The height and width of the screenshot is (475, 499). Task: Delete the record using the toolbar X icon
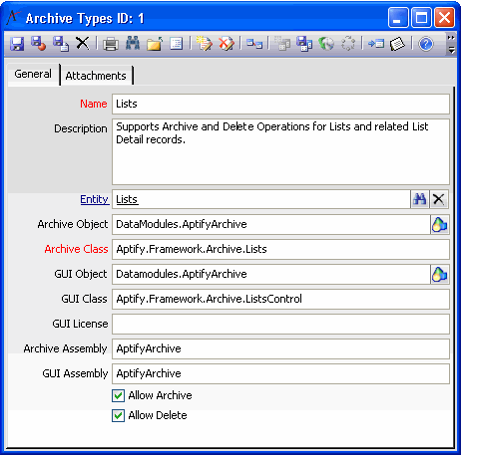[x=82, y=43]
